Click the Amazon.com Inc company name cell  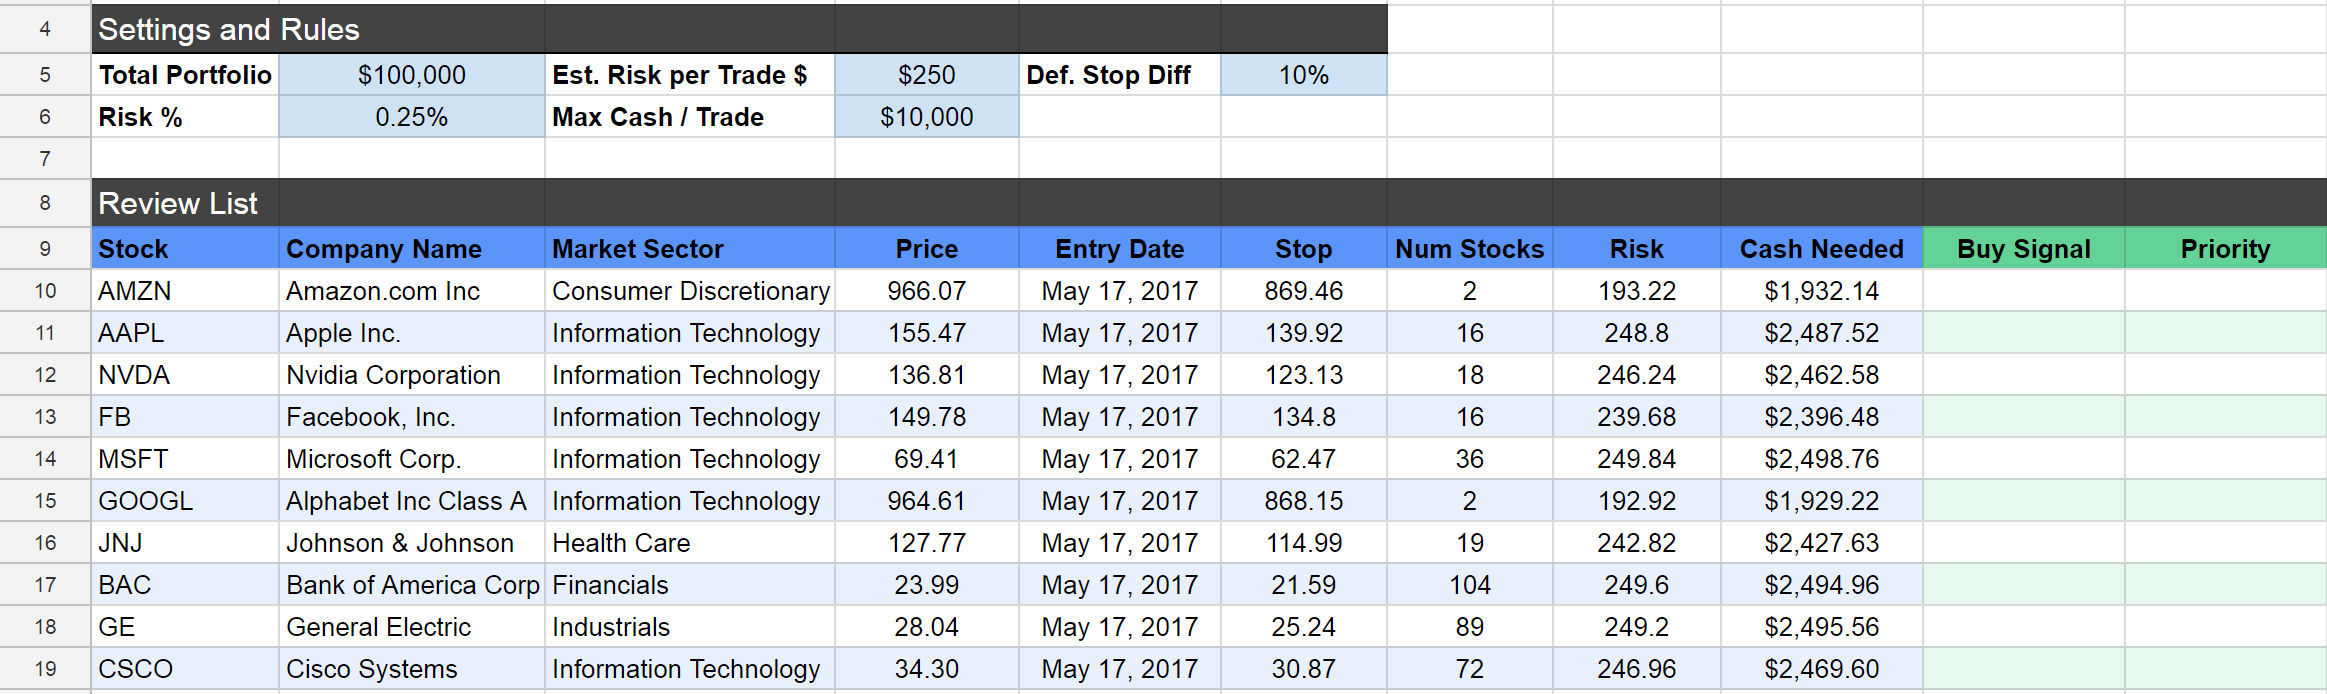pos(411,291)
